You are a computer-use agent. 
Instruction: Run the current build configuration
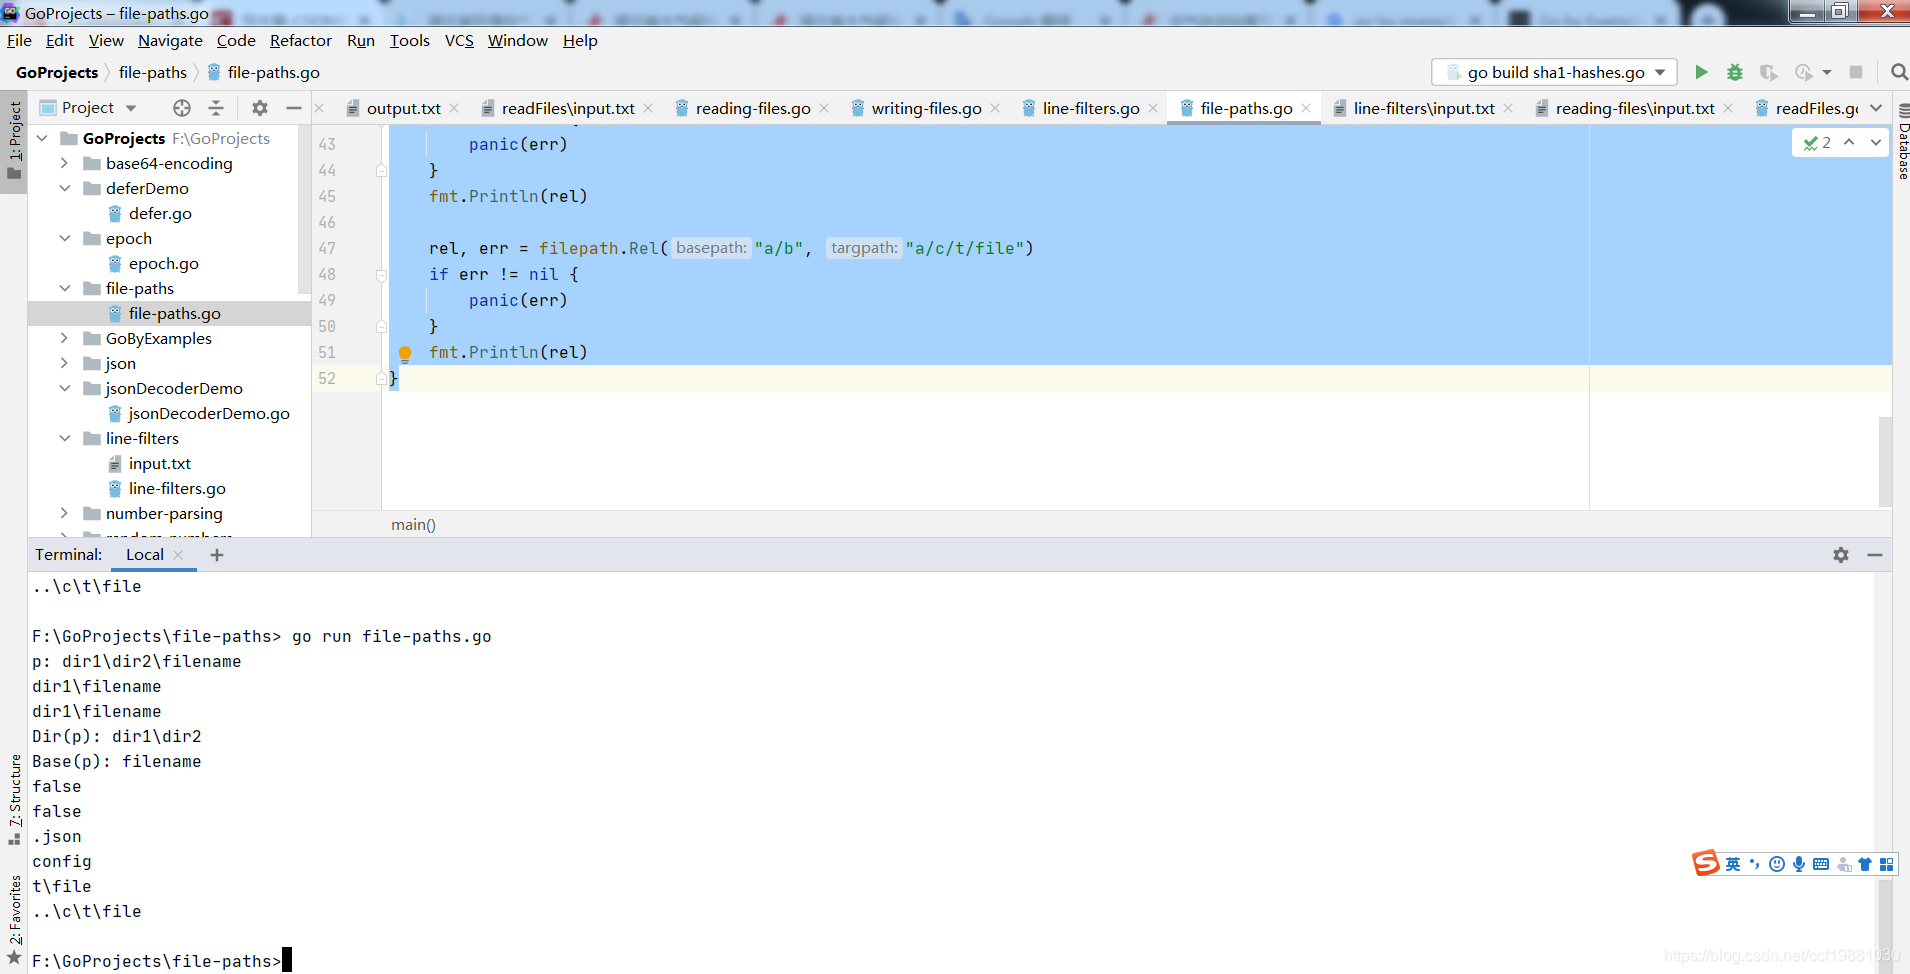click(x=1701, y=72)
